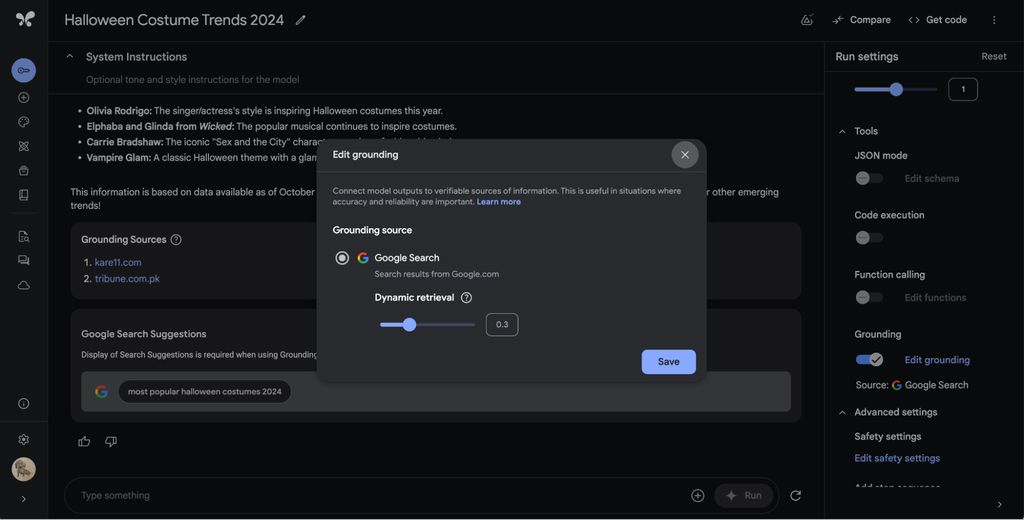Screen dimensions: 1024x520
Task: Enable the JSON mode toggle
Action: [868, 178]
